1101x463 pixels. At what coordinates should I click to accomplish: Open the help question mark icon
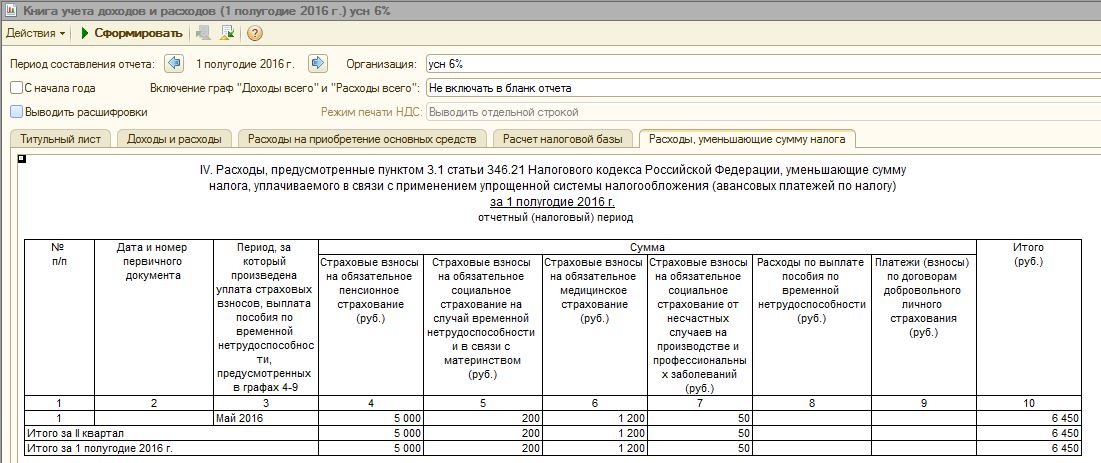point(254,33)
